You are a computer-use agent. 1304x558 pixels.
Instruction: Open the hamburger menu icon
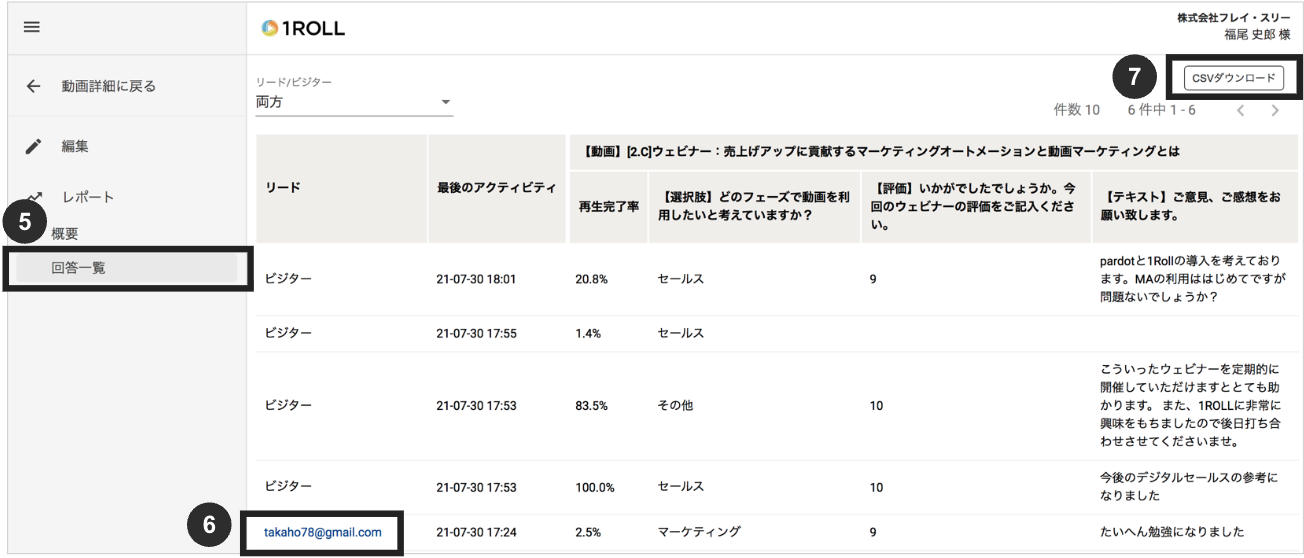point(32,27)
